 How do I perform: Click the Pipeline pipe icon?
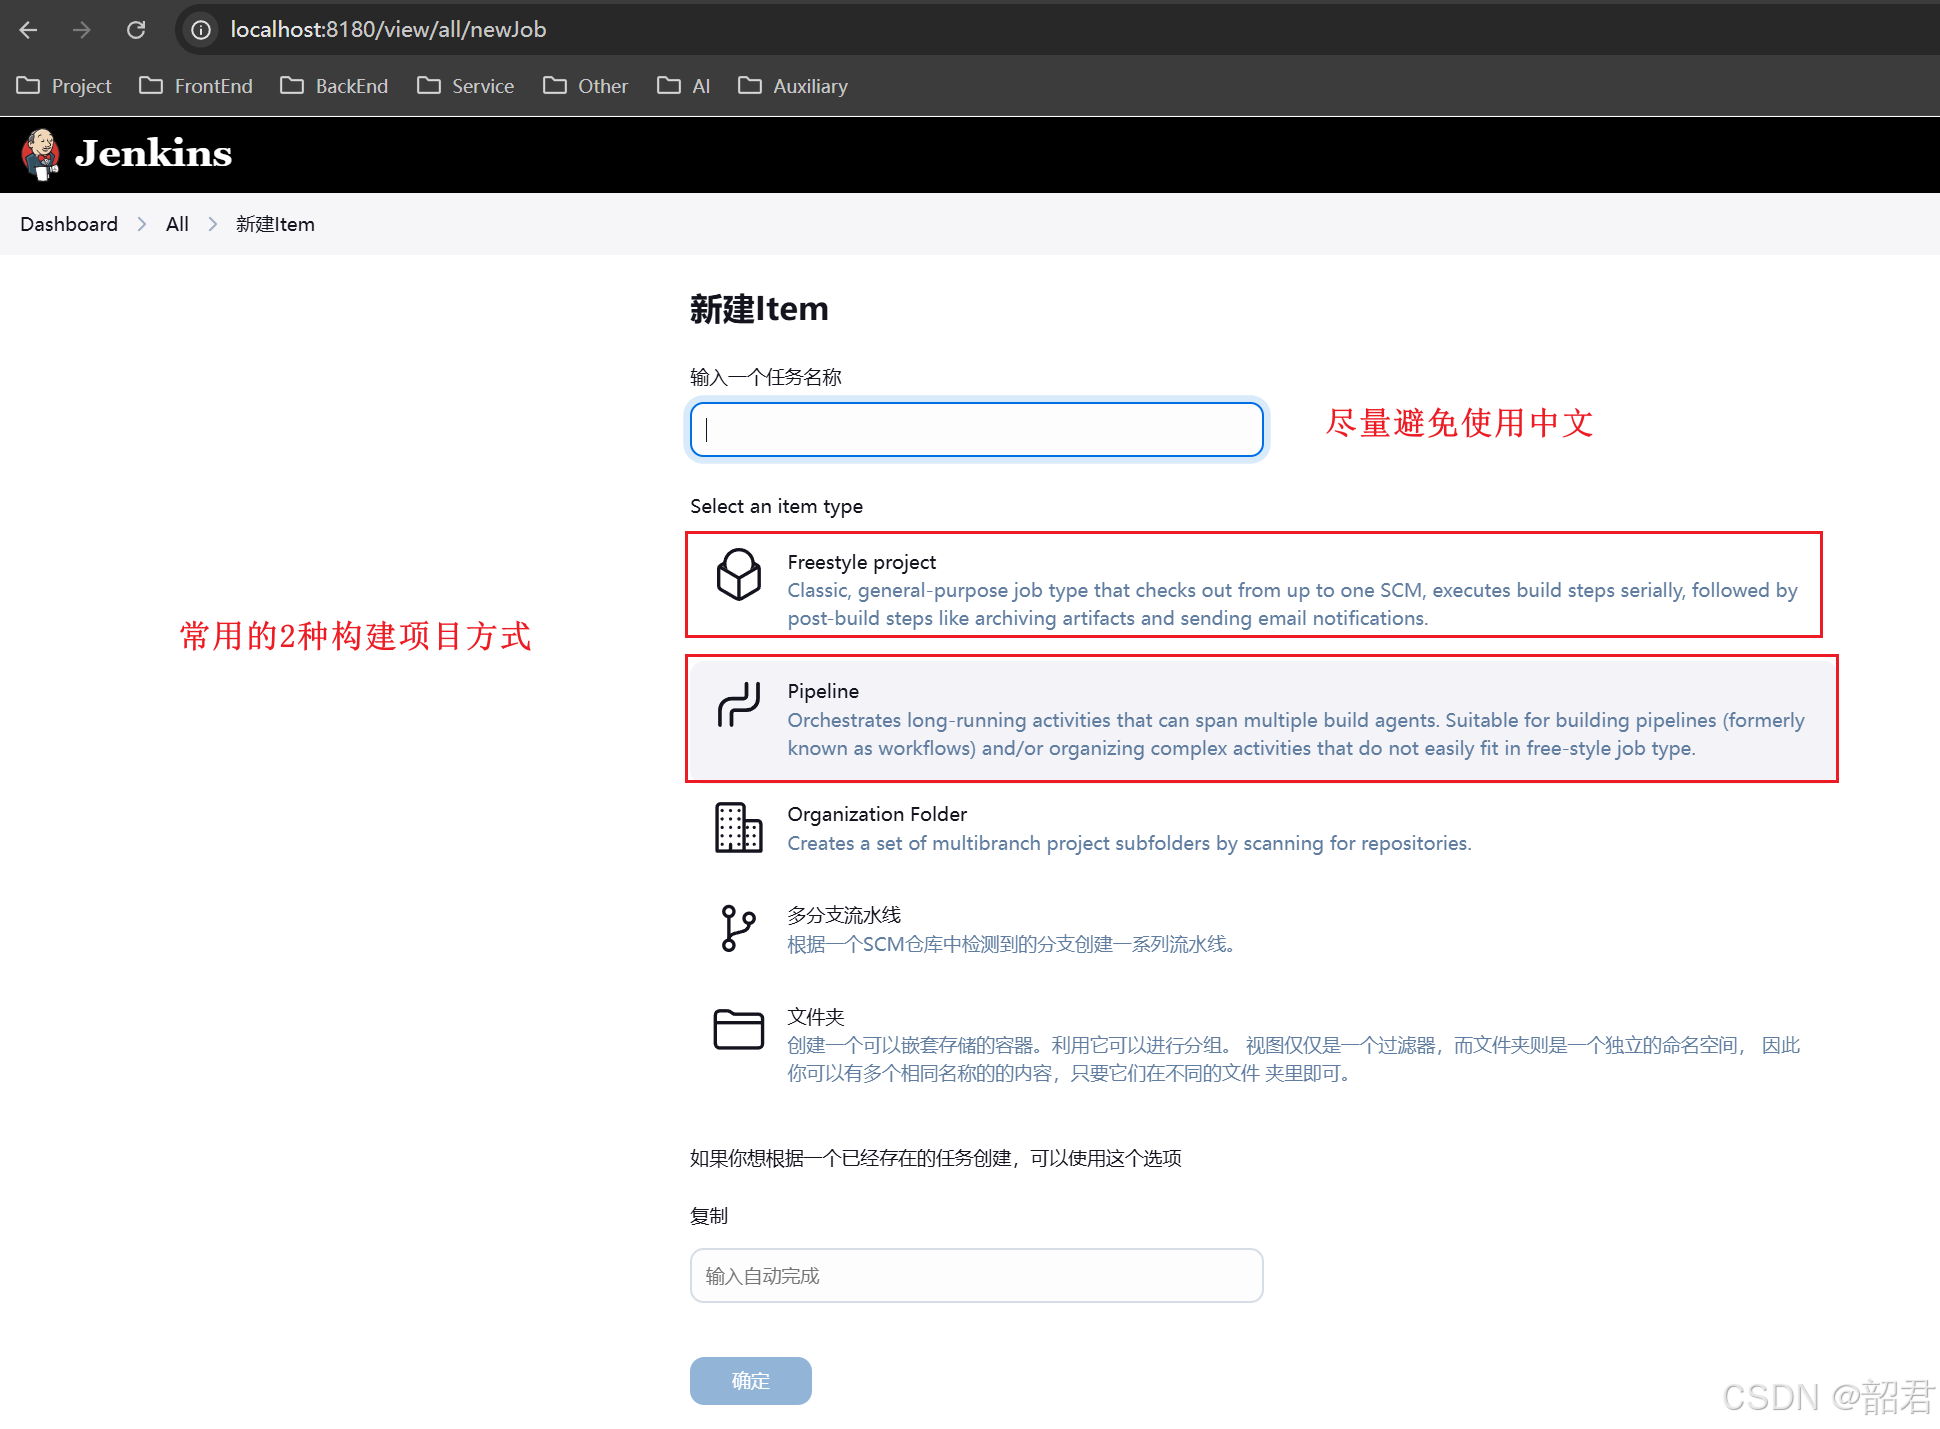(738, 704)
